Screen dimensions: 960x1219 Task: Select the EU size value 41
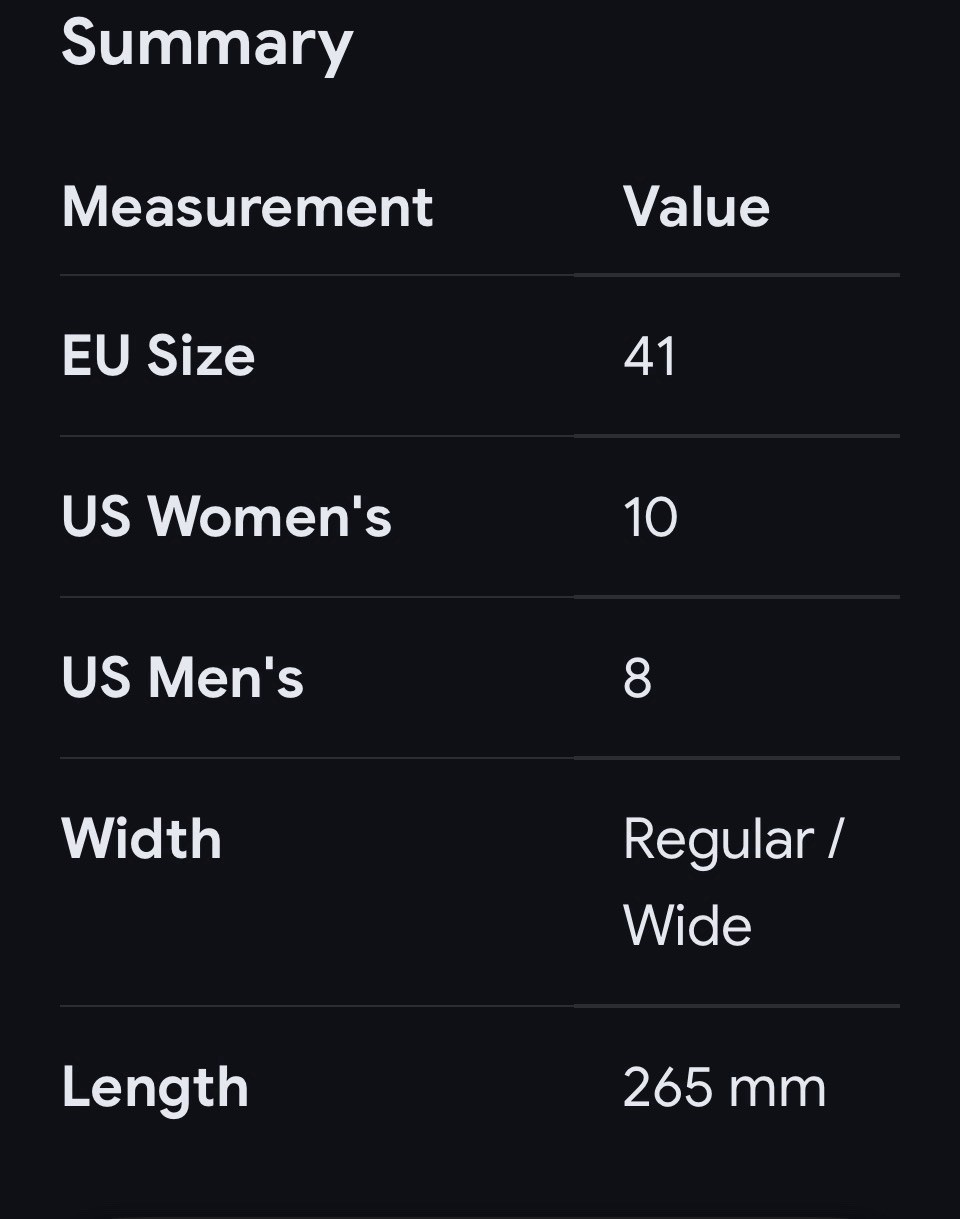650,356
